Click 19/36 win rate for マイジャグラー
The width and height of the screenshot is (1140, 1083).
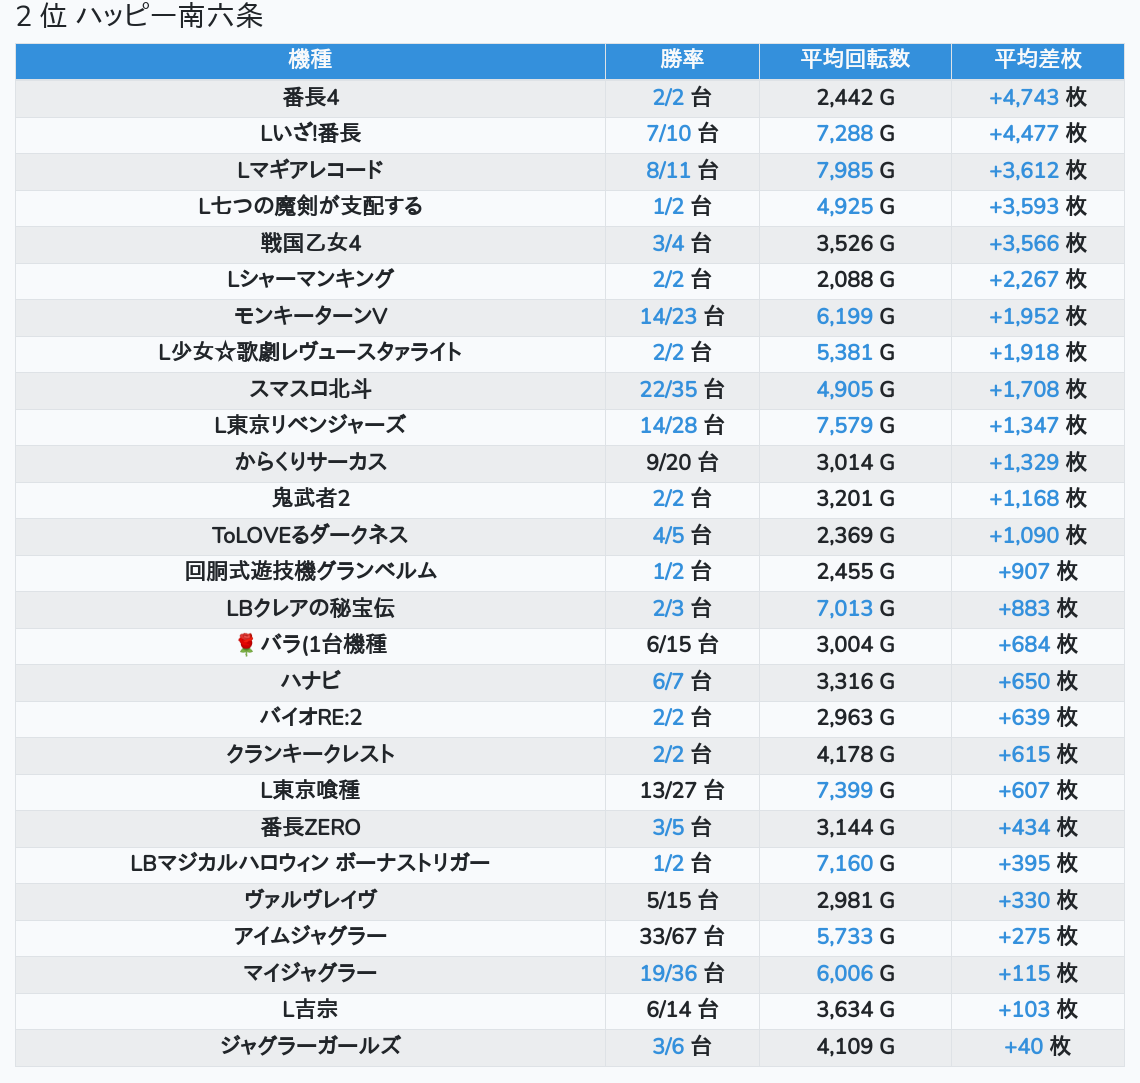[x=668, y=974]
